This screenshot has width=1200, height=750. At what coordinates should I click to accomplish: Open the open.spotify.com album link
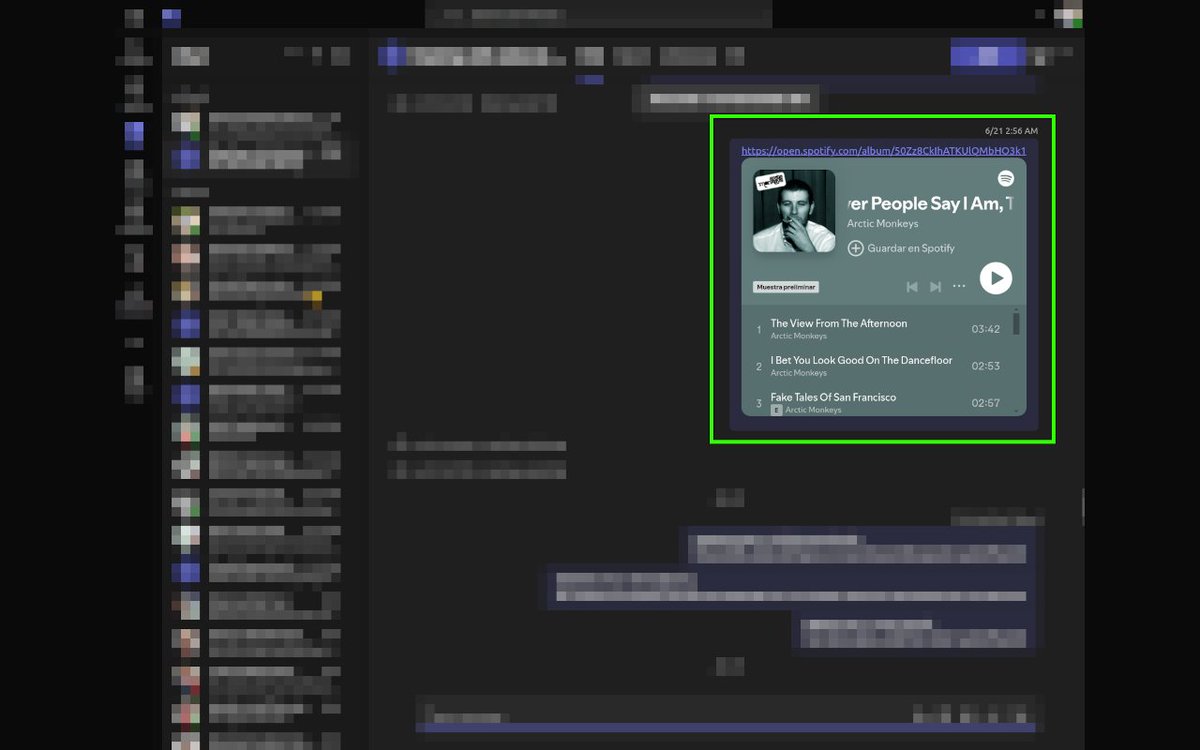point(883,151)
